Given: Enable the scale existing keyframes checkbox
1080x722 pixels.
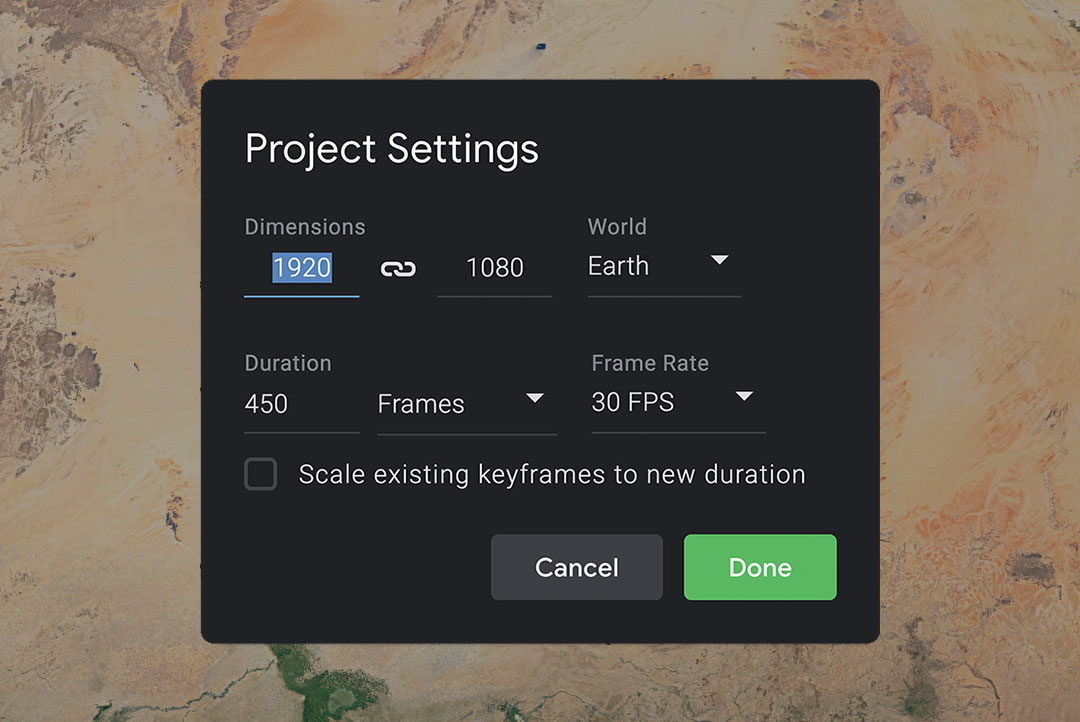Looking at the screenshot, I should [x=261, y=474].
